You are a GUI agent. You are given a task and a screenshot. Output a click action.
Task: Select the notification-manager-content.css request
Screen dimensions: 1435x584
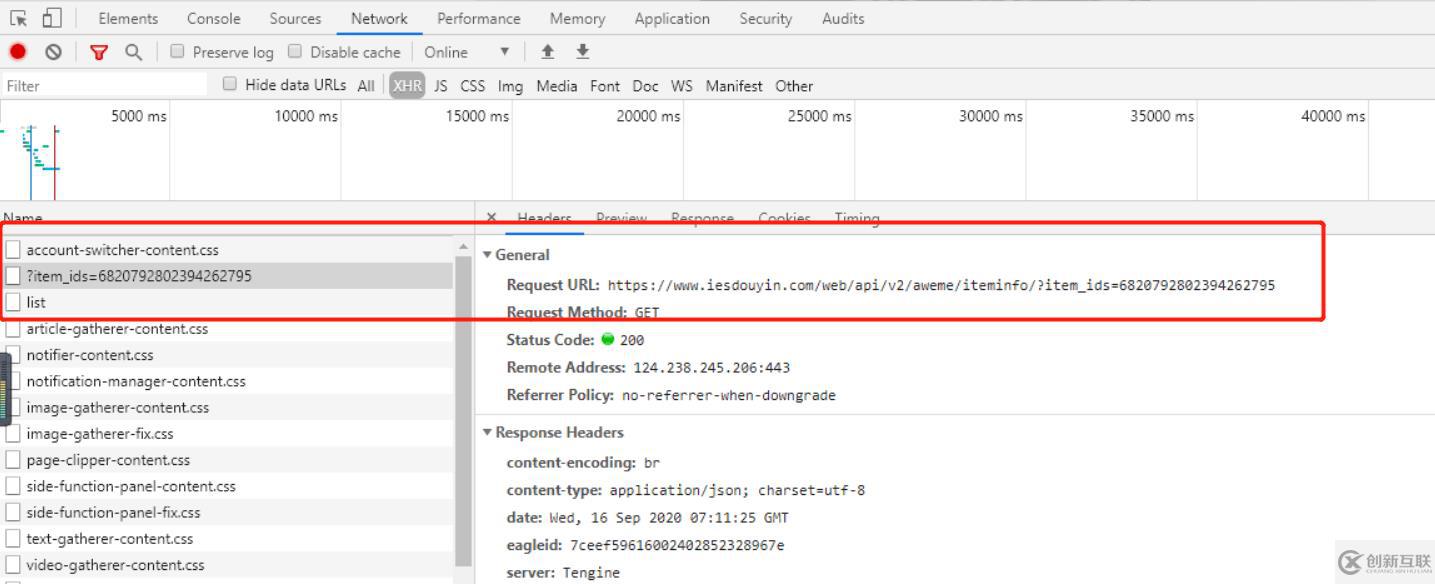(x=228, y=381)
